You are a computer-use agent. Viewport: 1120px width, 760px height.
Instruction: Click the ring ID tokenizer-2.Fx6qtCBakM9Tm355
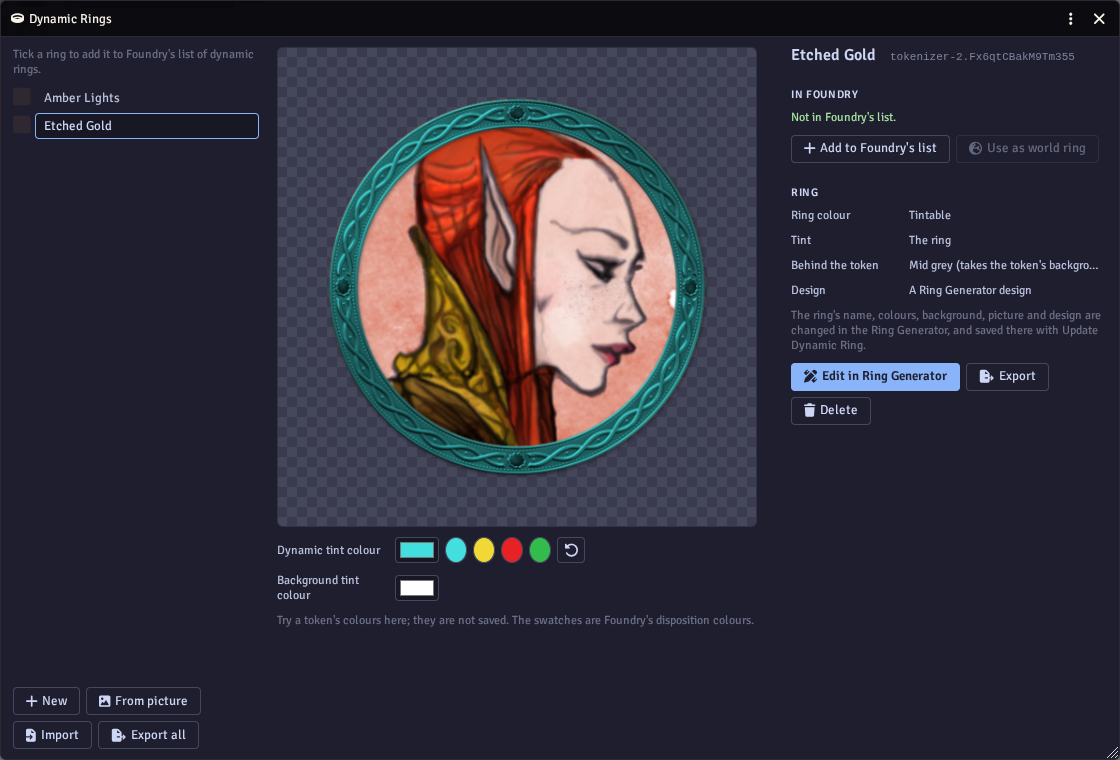pos(982,57)
